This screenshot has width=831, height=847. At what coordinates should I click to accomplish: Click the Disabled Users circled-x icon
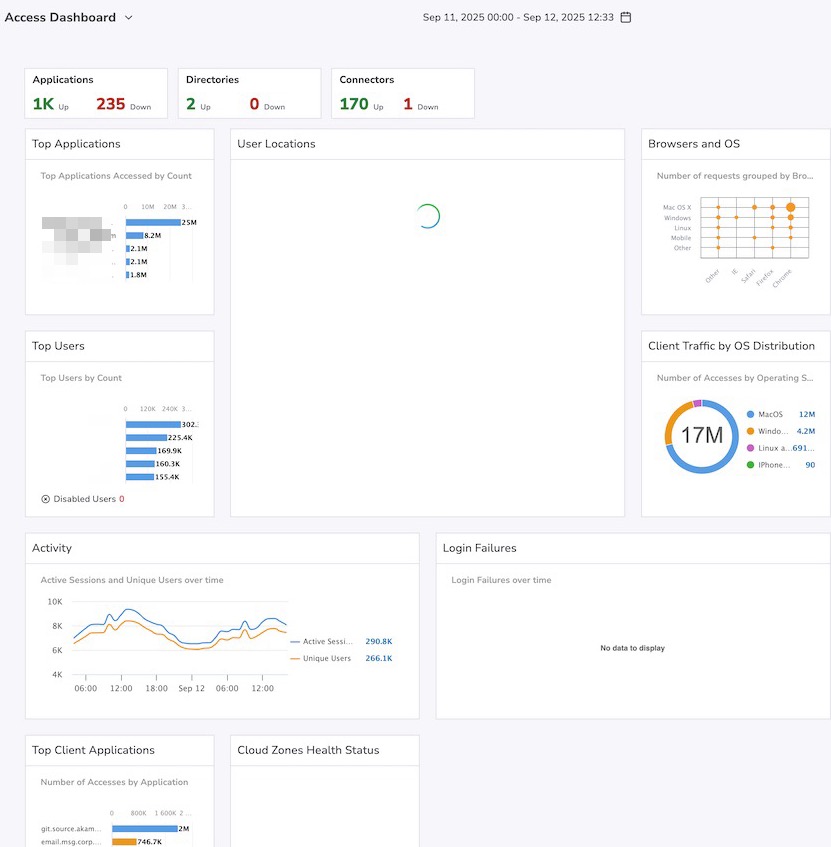[45, 499]
